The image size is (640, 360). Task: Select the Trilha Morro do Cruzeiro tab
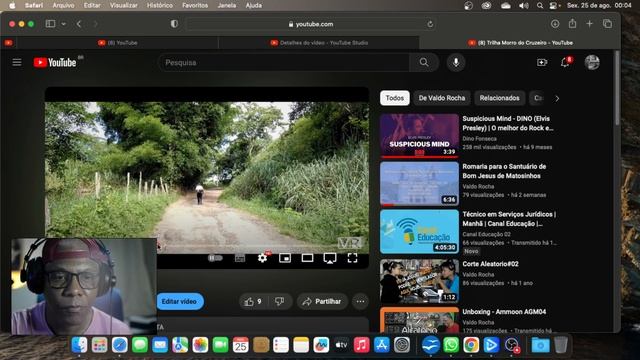520,42
